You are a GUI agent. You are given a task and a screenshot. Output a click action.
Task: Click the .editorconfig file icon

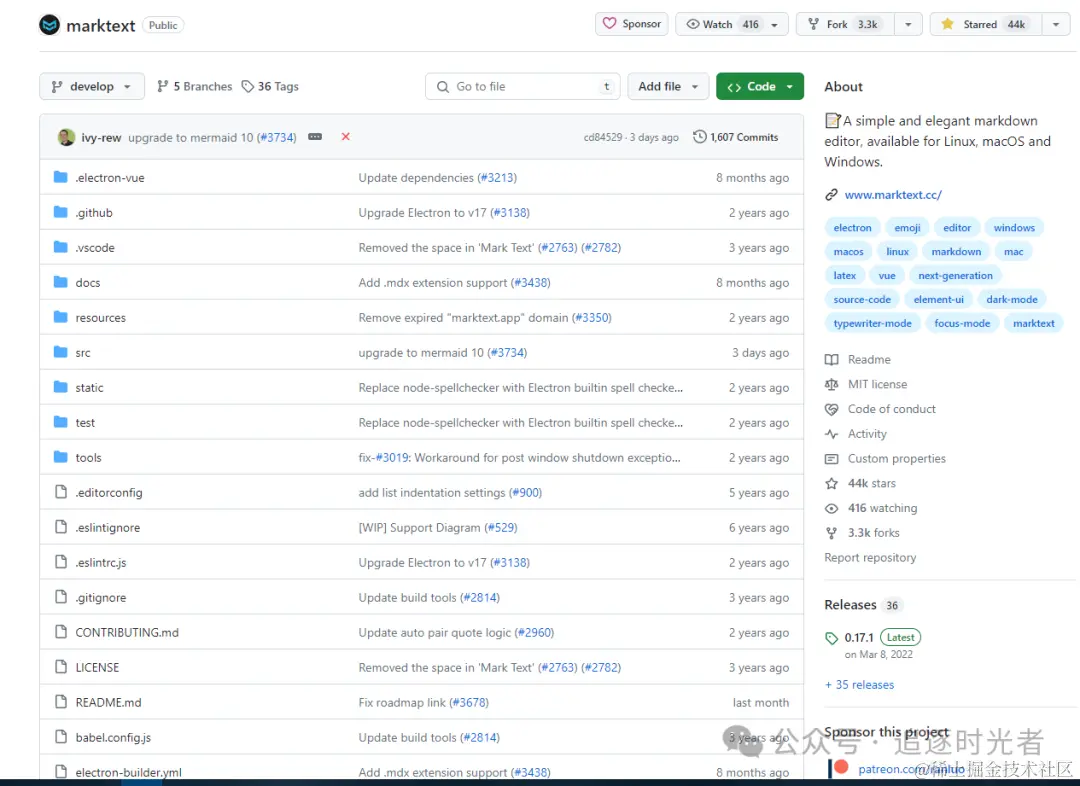click(61, 492)
